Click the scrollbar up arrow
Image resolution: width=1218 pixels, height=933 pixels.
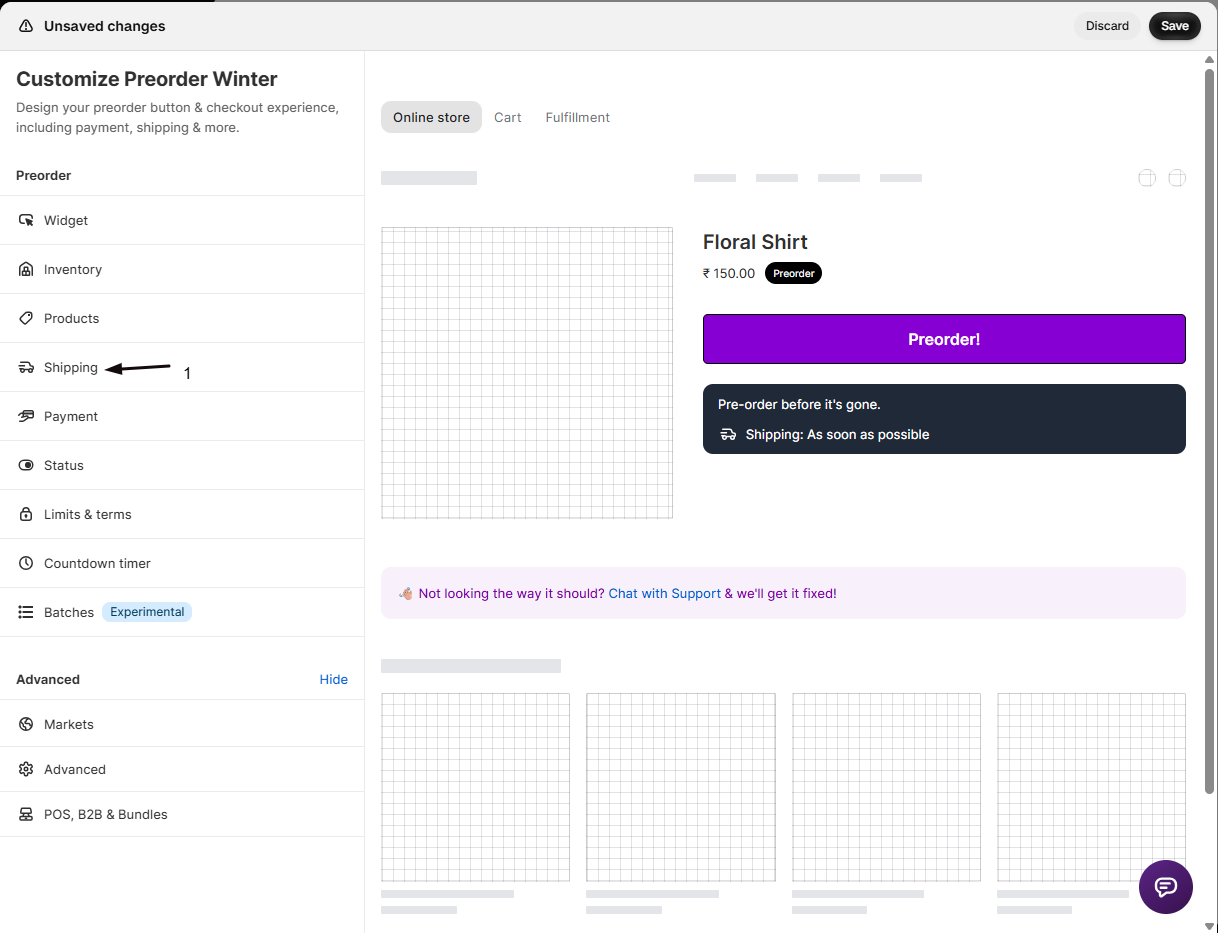click(x=1209, y=60)
